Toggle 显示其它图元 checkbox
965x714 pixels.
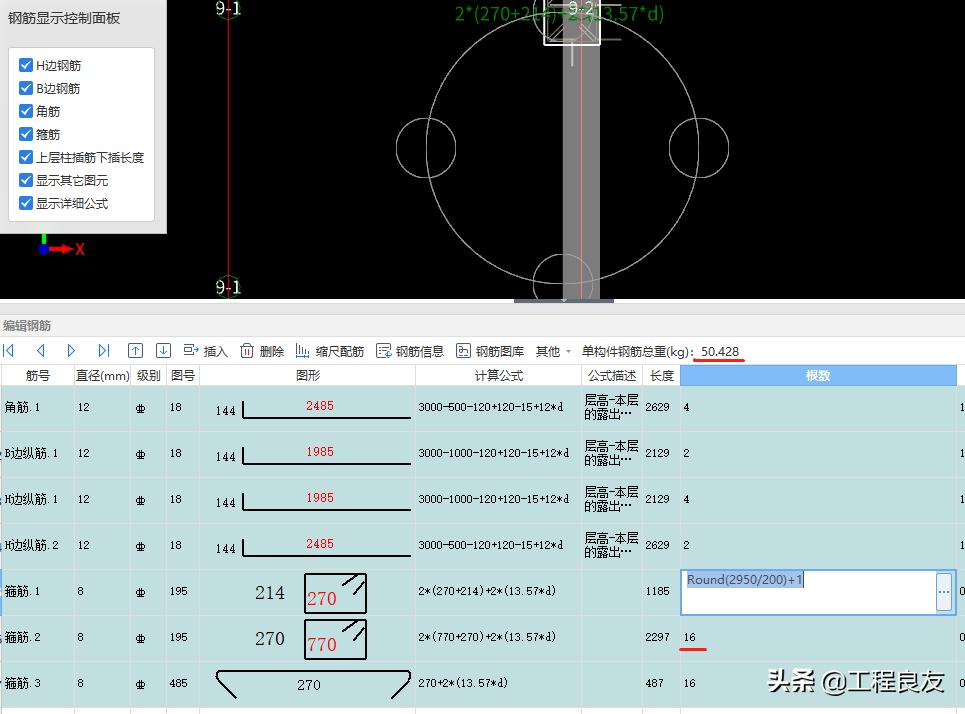click(x=26, y=180)
